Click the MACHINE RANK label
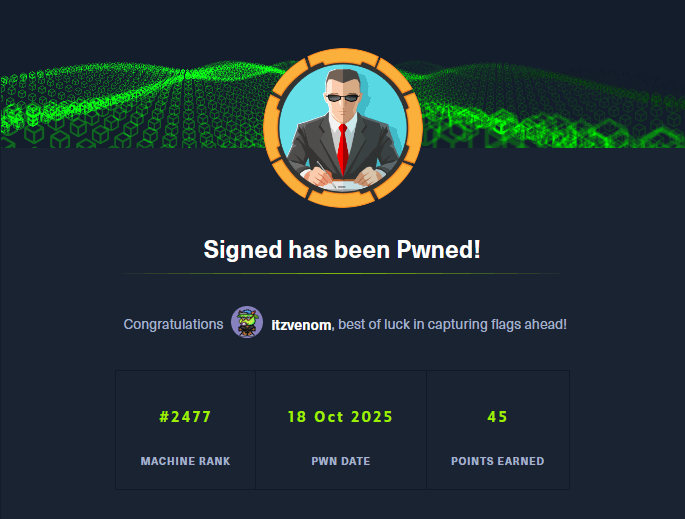Screen dimensions: 685x519 [x=185, y=461]
